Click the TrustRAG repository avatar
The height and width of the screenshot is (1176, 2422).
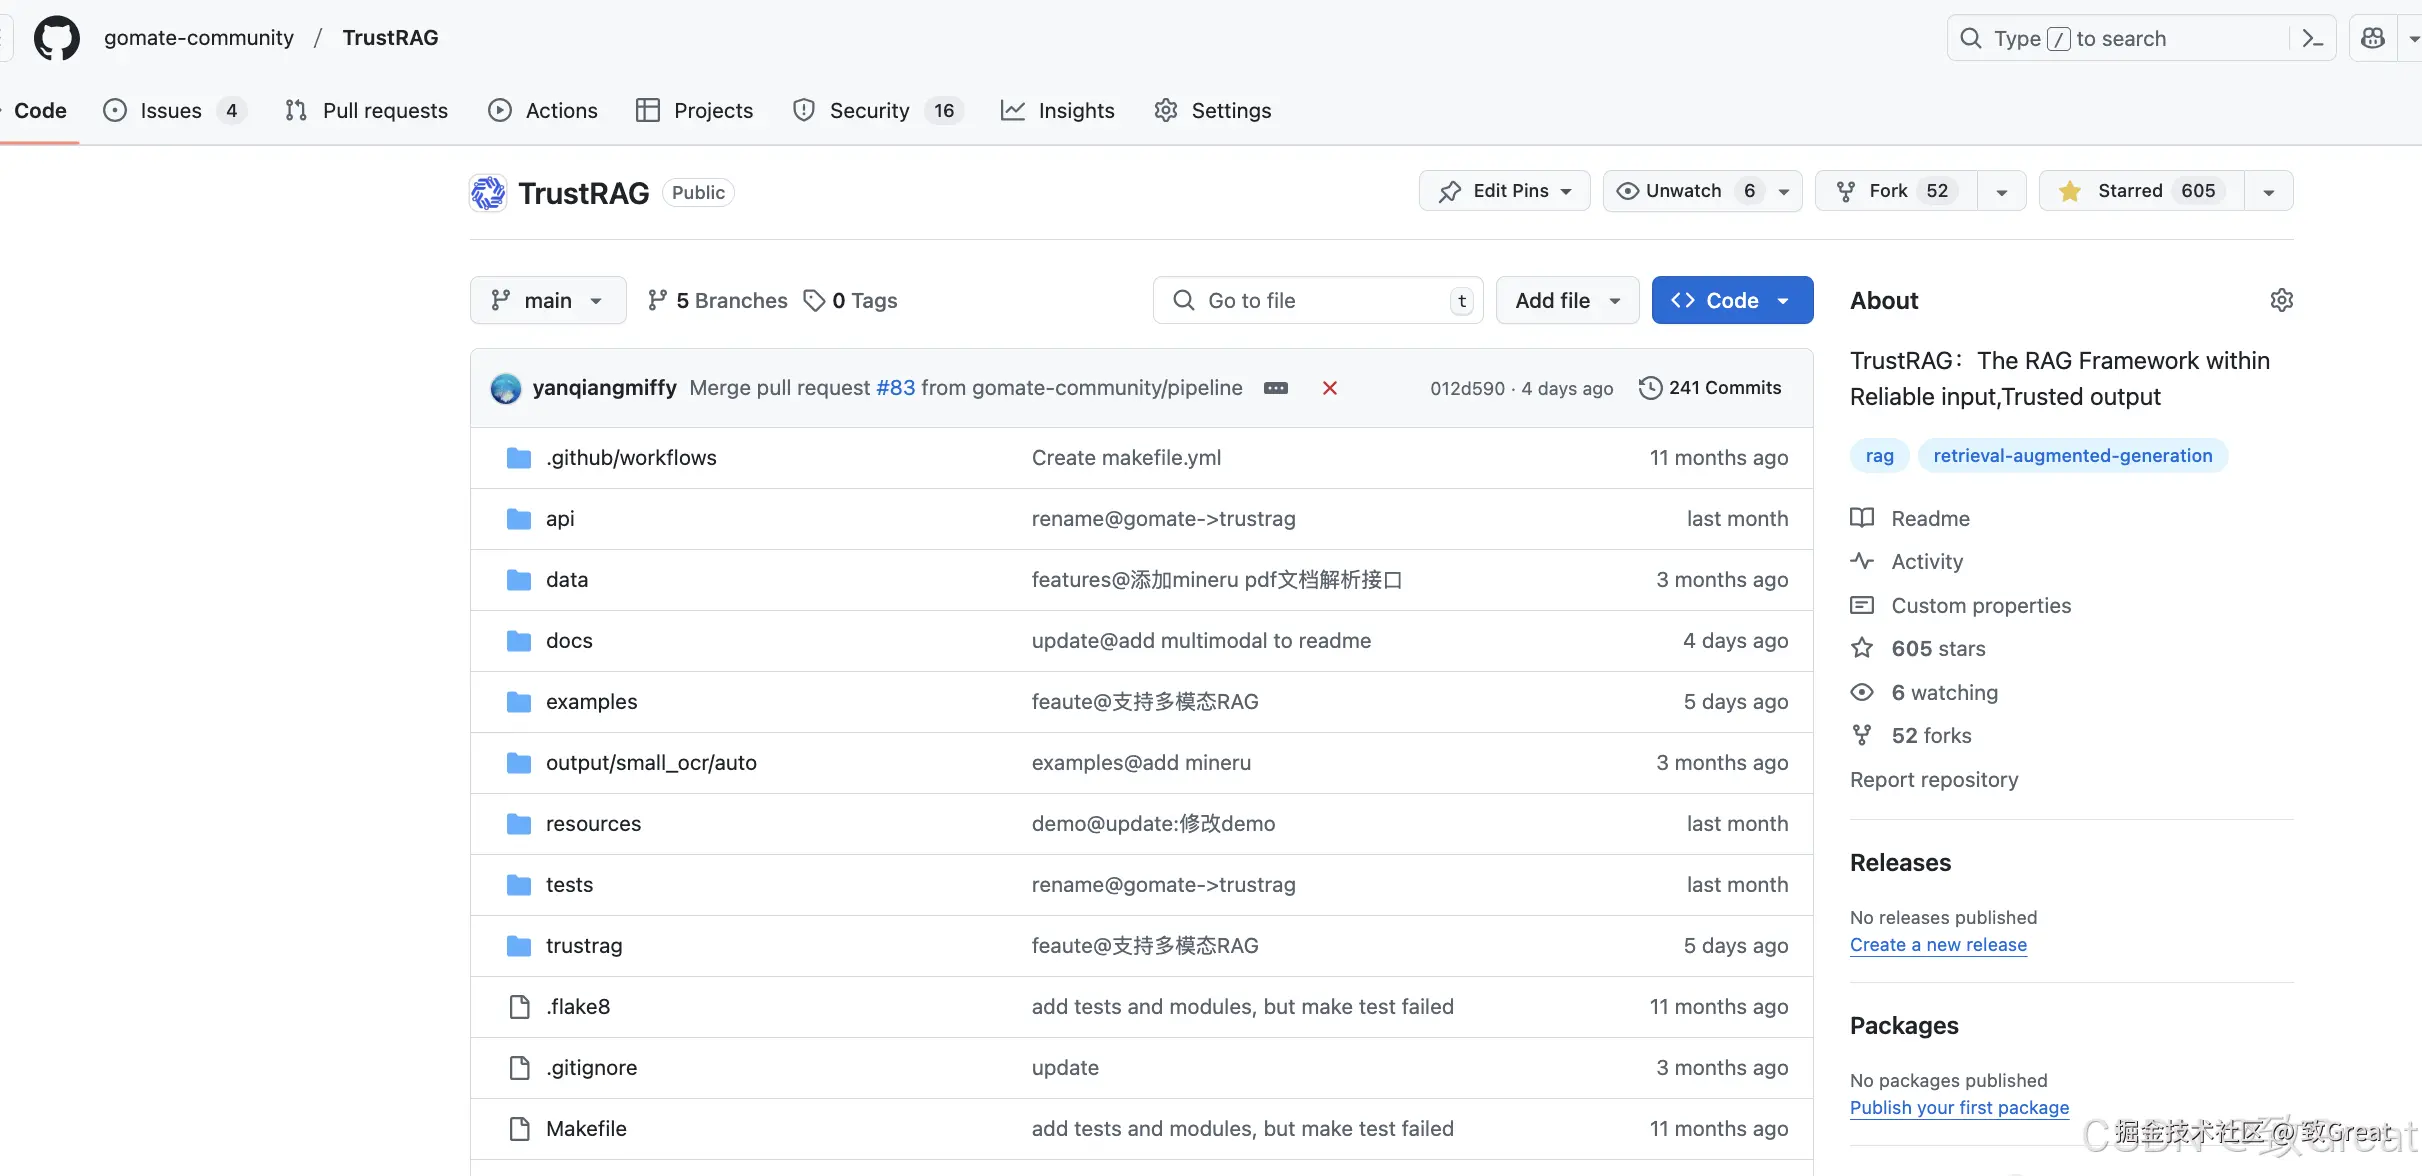coord(488,192)
